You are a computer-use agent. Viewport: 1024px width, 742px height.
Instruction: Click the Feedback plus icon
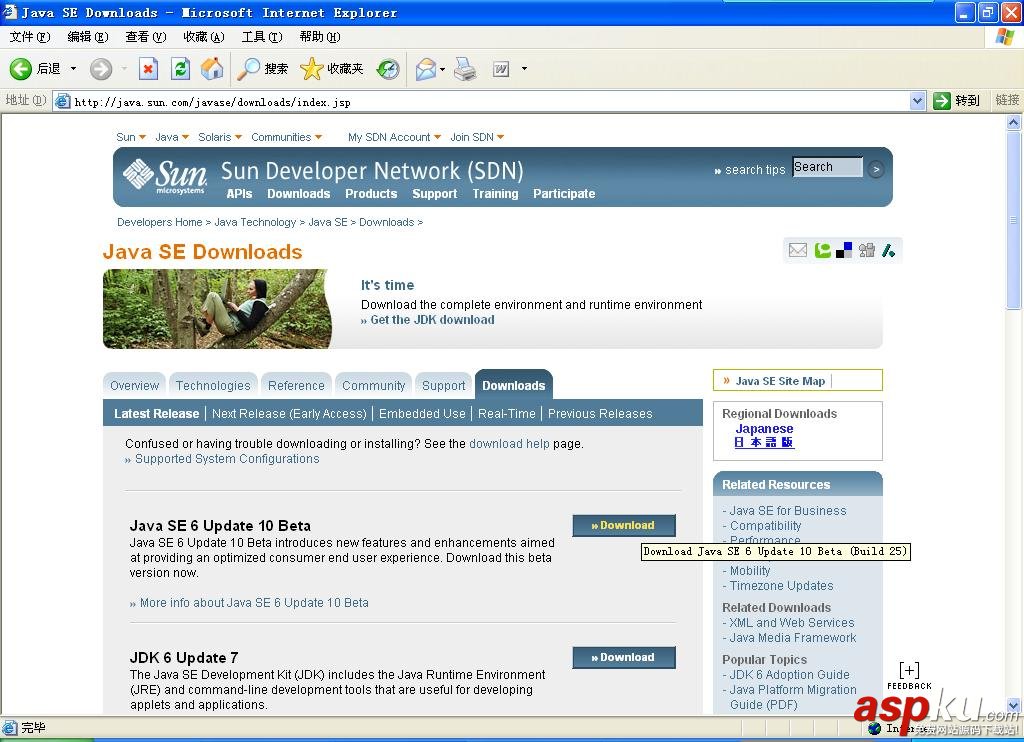[x=909, y=670]
